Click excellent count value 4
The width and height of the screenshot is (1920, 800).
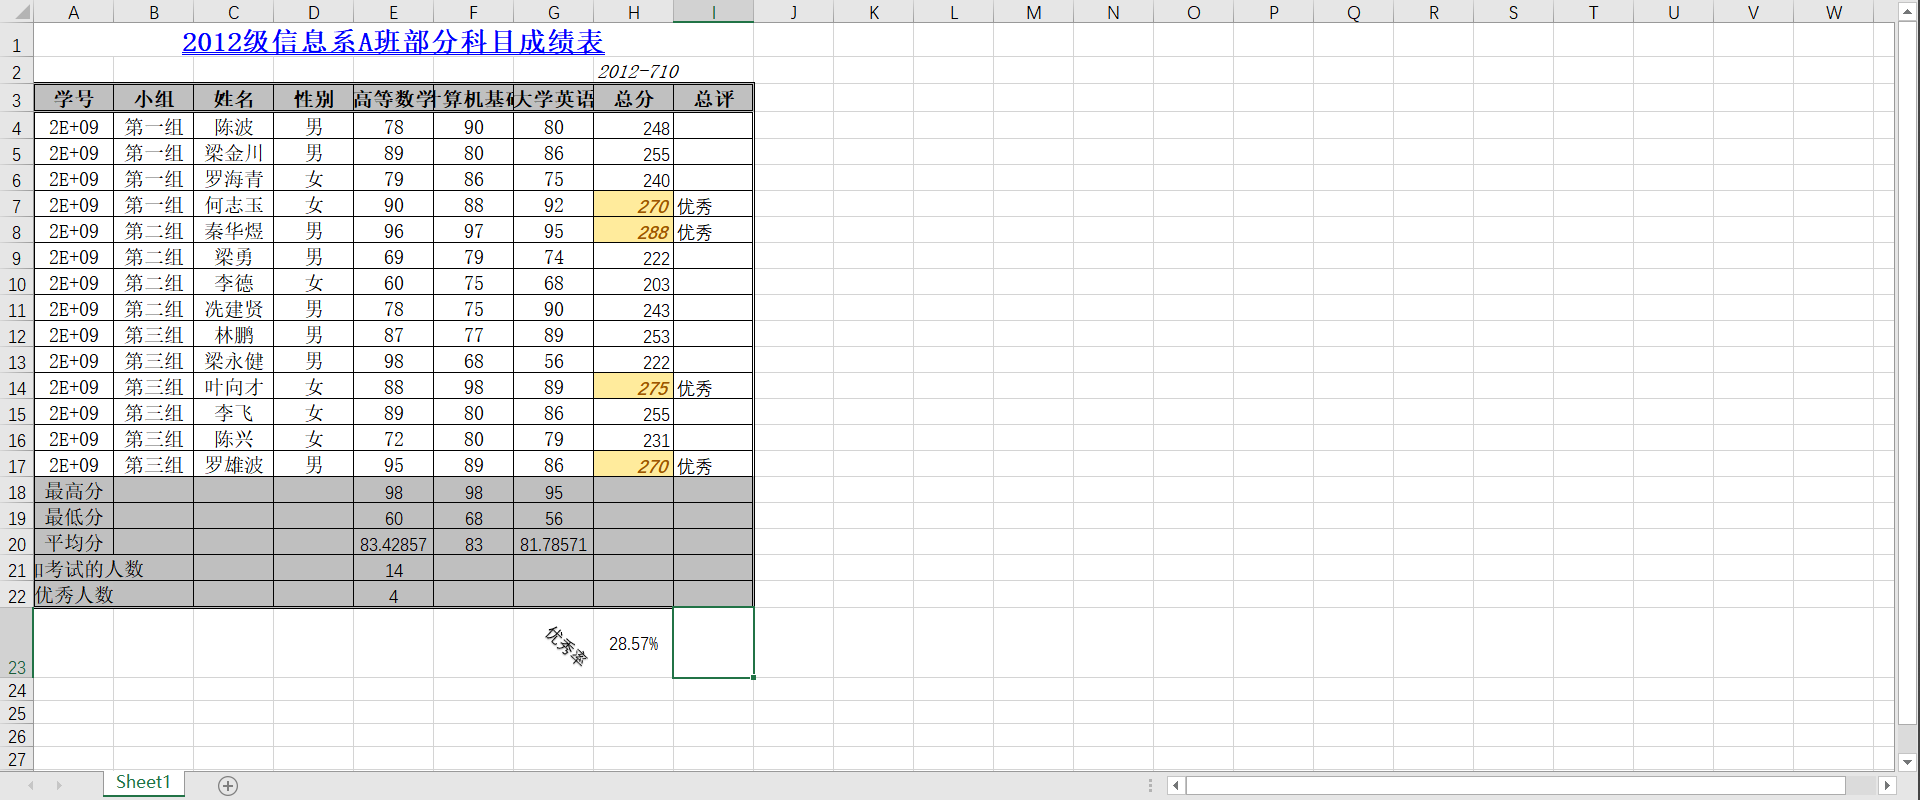coord(393,595)
